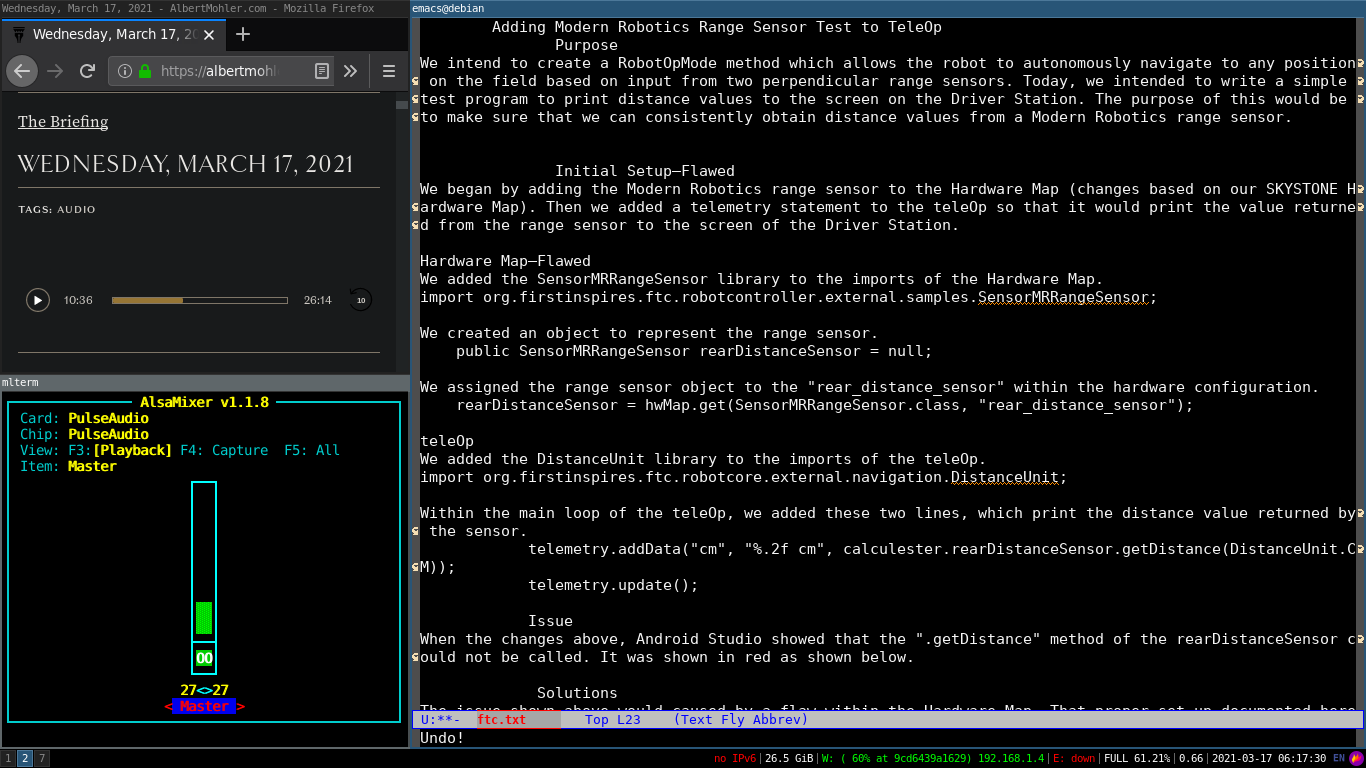Select the Wednesday, March 17 browser tab
This screenshot has height=768, width=1366.
pos(114,34)
